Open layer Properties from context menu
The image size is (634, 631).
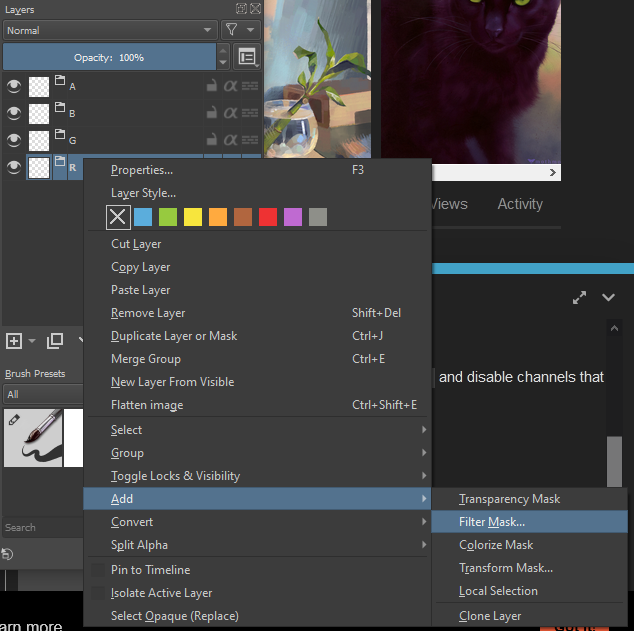pos(258,170)
